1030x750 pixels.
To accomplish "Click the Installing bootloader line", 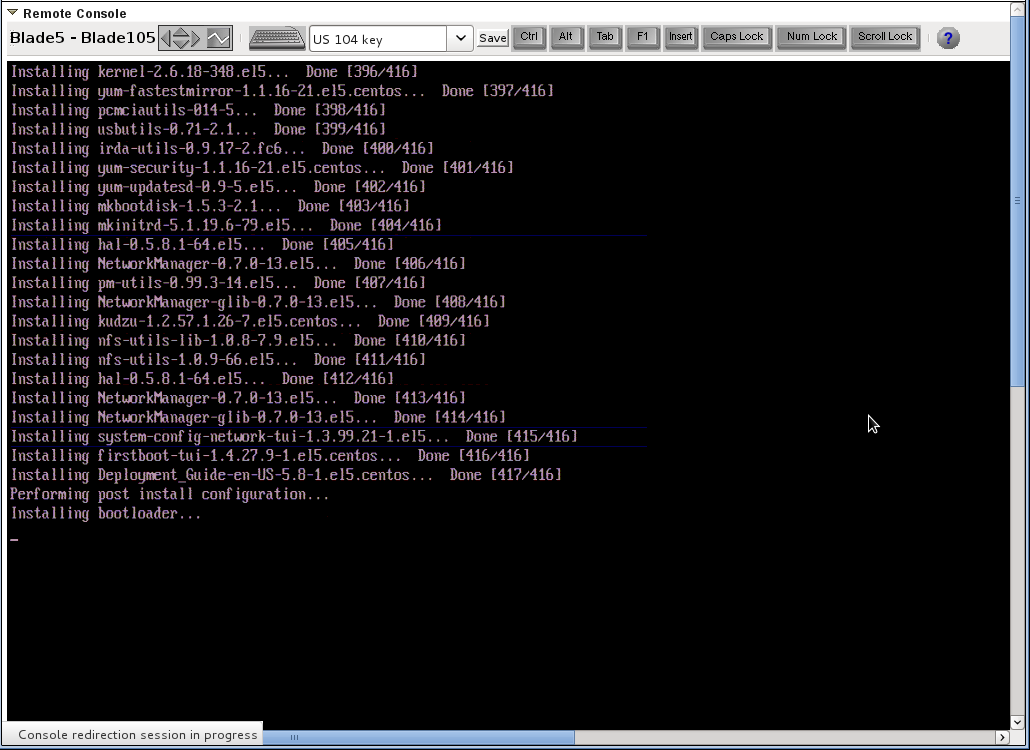I will pos(106,514).
